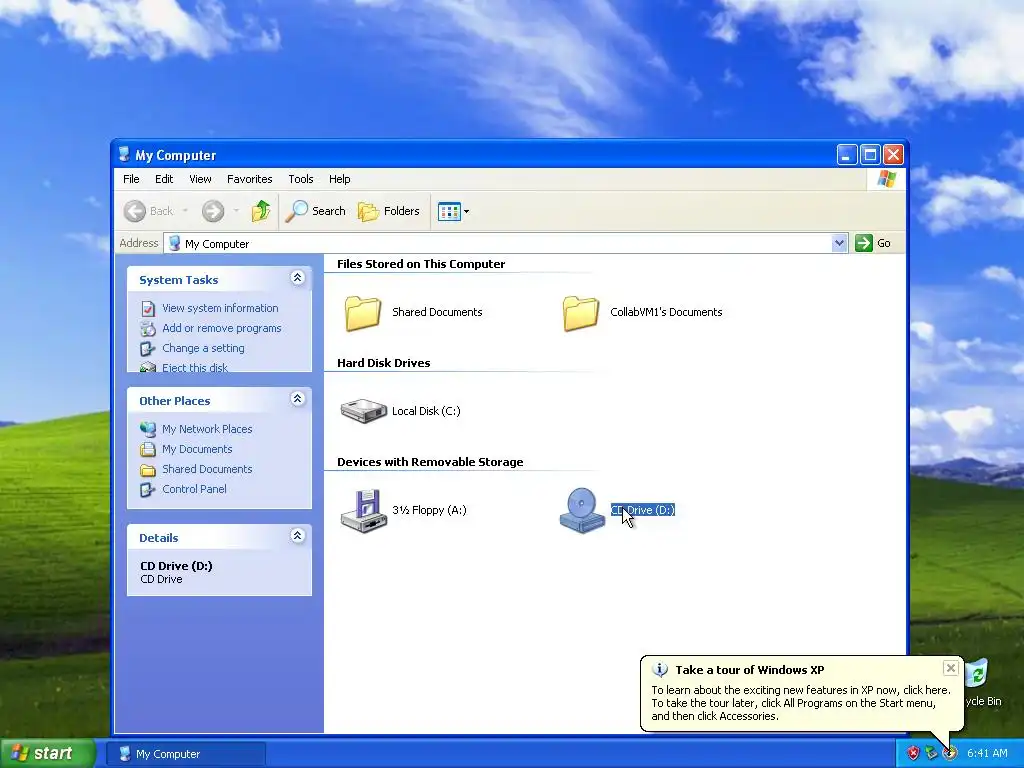Open the Edit menu
The width and height of the screenshot is (1024, 768).
coord(164,179)
